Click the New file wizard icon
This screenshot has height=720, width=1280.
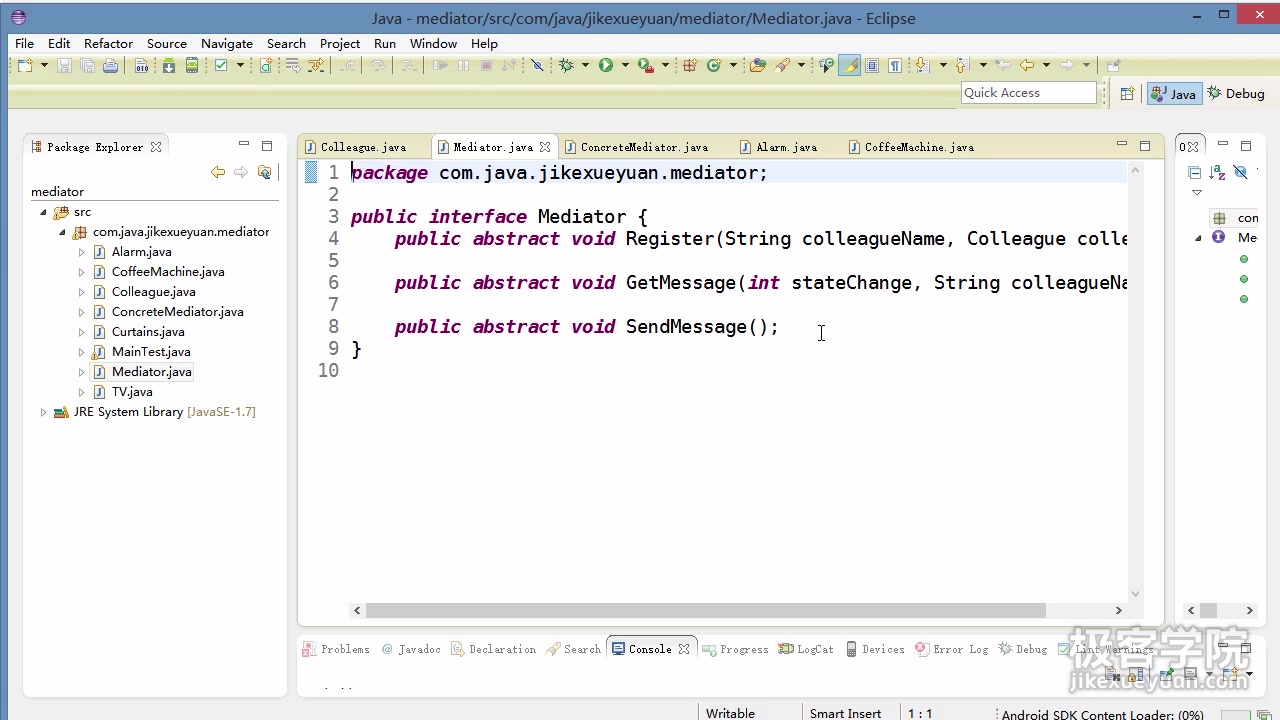tap(25, 65)
